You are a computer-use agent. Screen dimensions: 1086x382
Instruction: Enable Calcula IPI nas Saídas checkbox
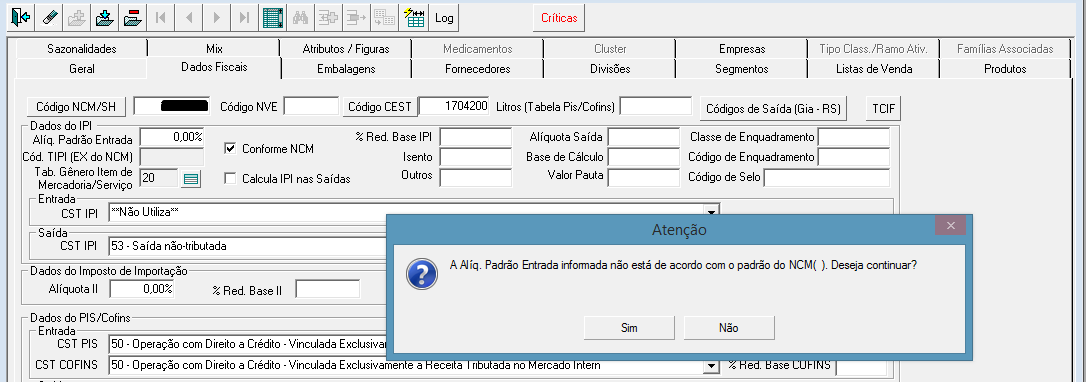[x=230, y=179]
